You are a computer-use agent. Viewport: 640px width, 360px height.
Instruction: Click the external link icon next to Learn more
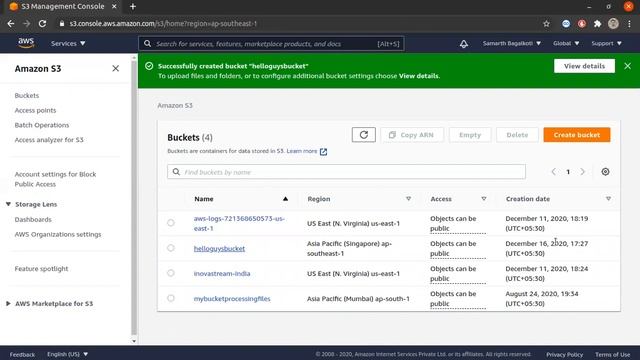coord(323,151)
